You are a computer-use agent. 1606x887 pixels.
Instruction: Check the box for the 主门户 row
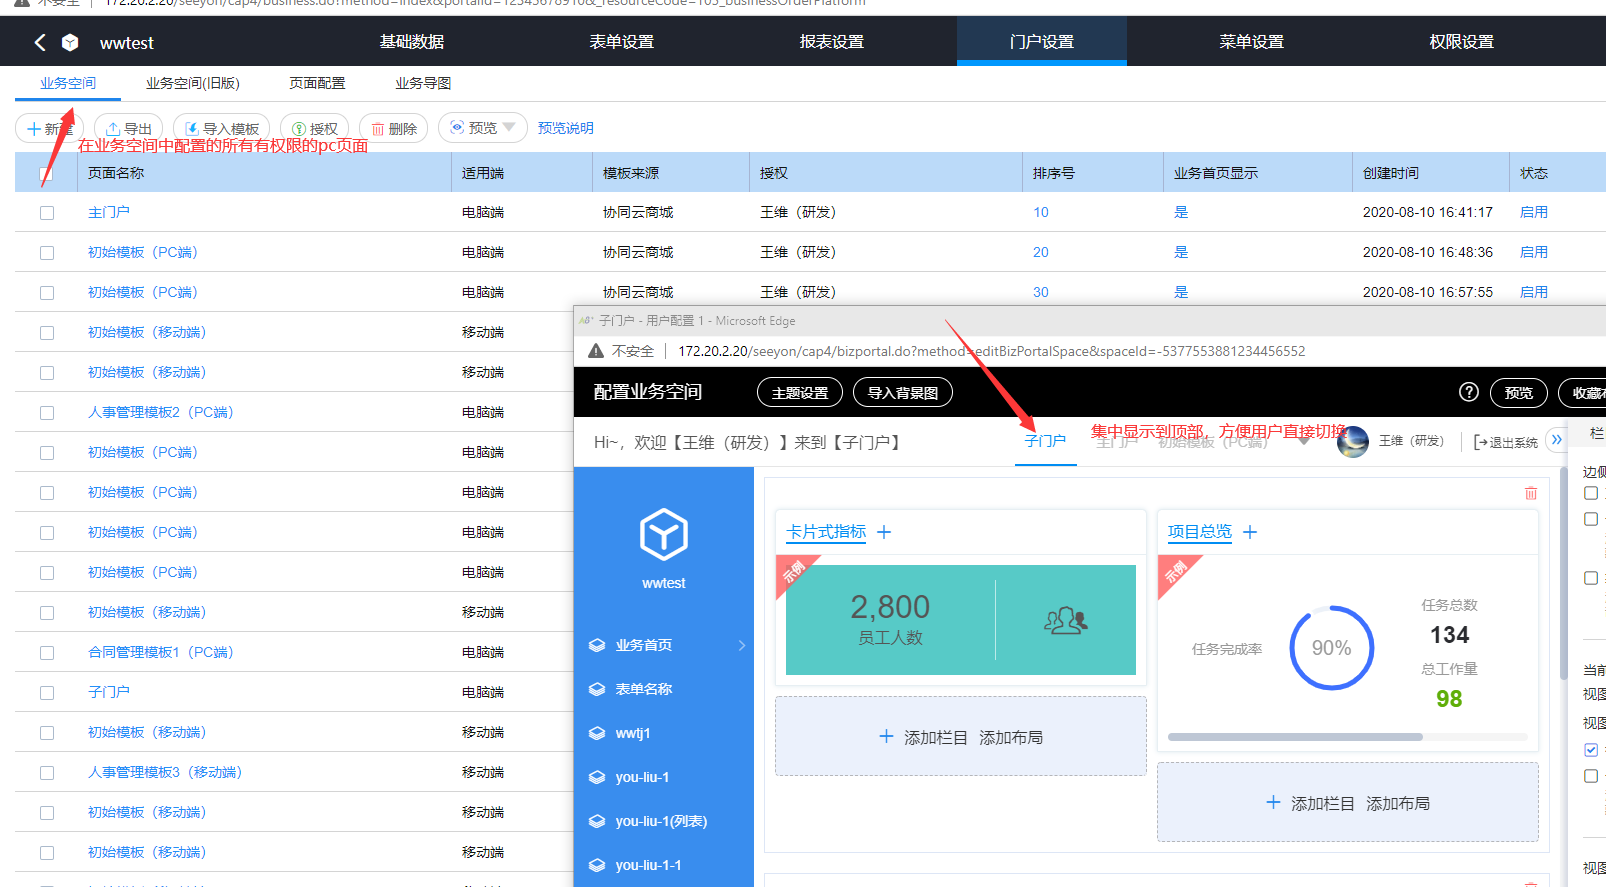47,213
